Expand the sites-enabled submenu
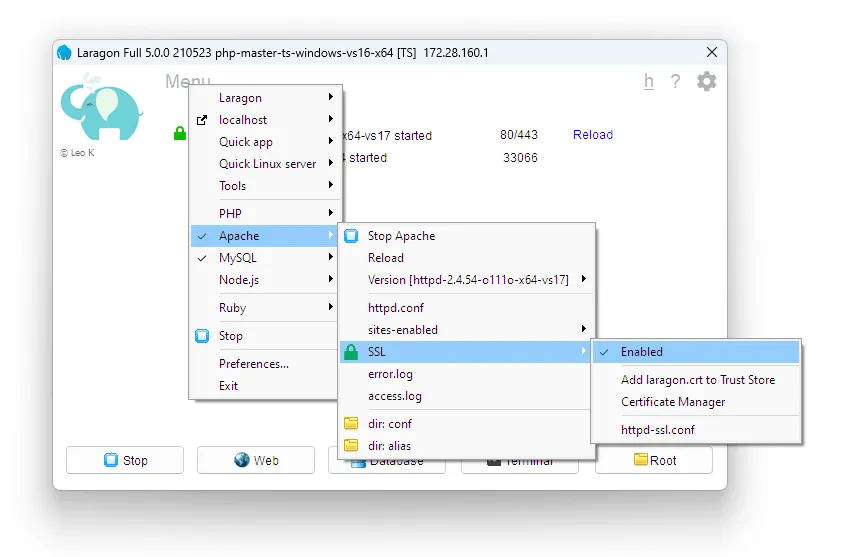This screenshot has height=557, width=851. pyautogui.click(x=403, y=330)
